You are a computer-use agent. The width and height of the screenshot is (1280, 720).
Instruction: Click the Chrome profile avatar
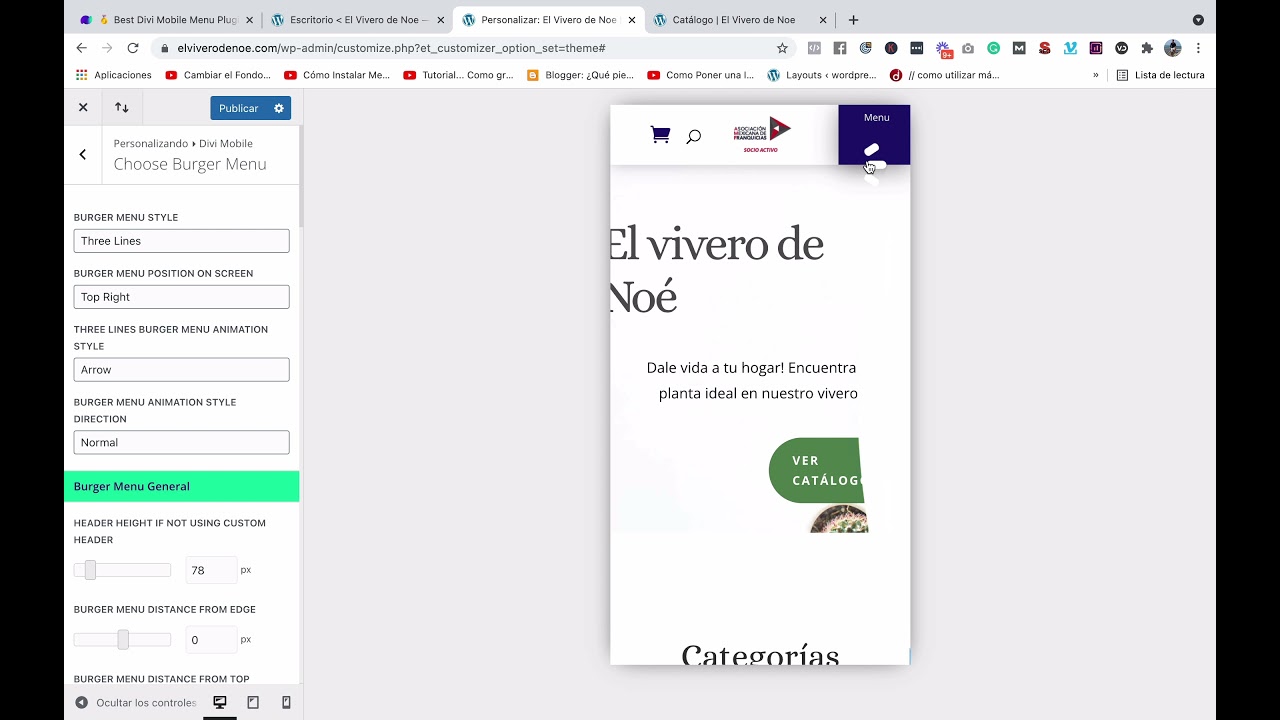(x=1173, y=48)
